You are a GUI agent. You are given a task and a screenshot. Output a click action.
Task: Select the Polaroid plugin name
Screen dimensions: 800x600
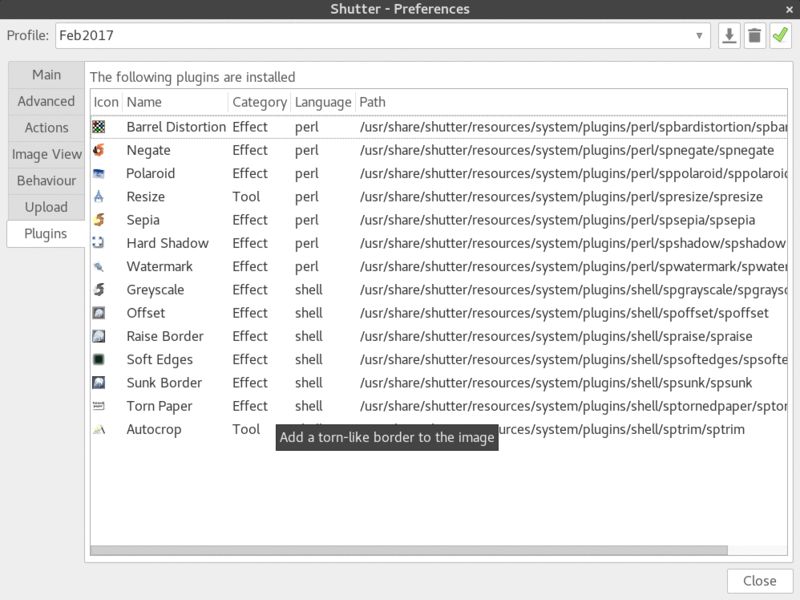point(151,173)
